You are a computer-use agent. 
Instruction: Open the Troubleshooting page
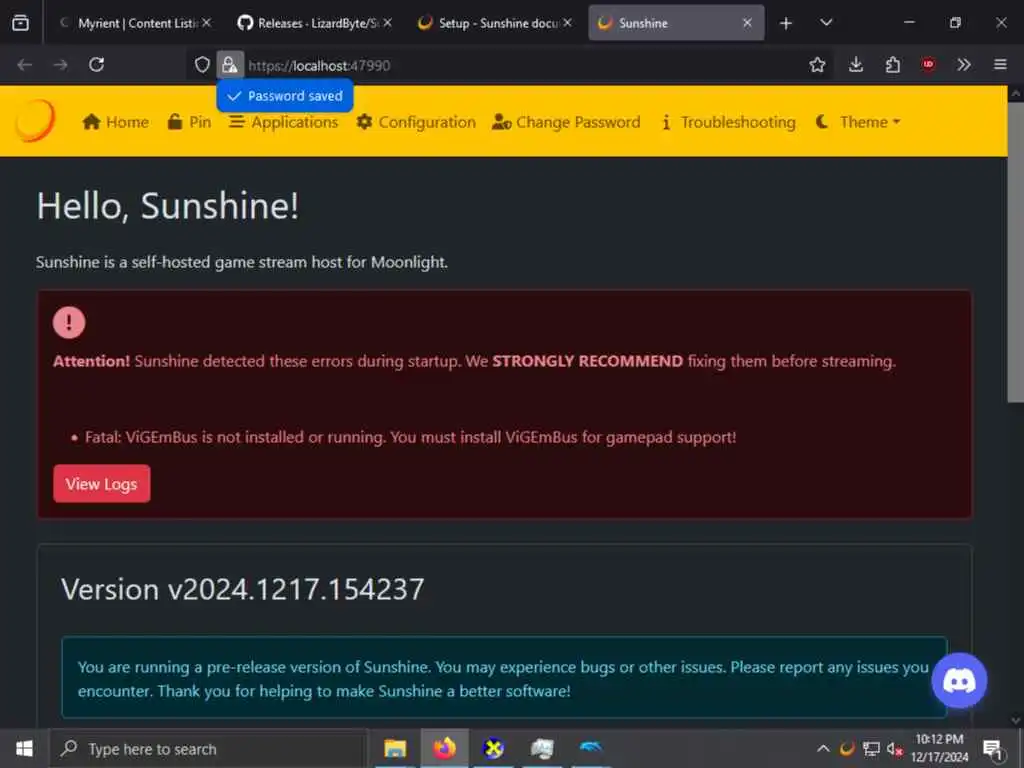728,122
